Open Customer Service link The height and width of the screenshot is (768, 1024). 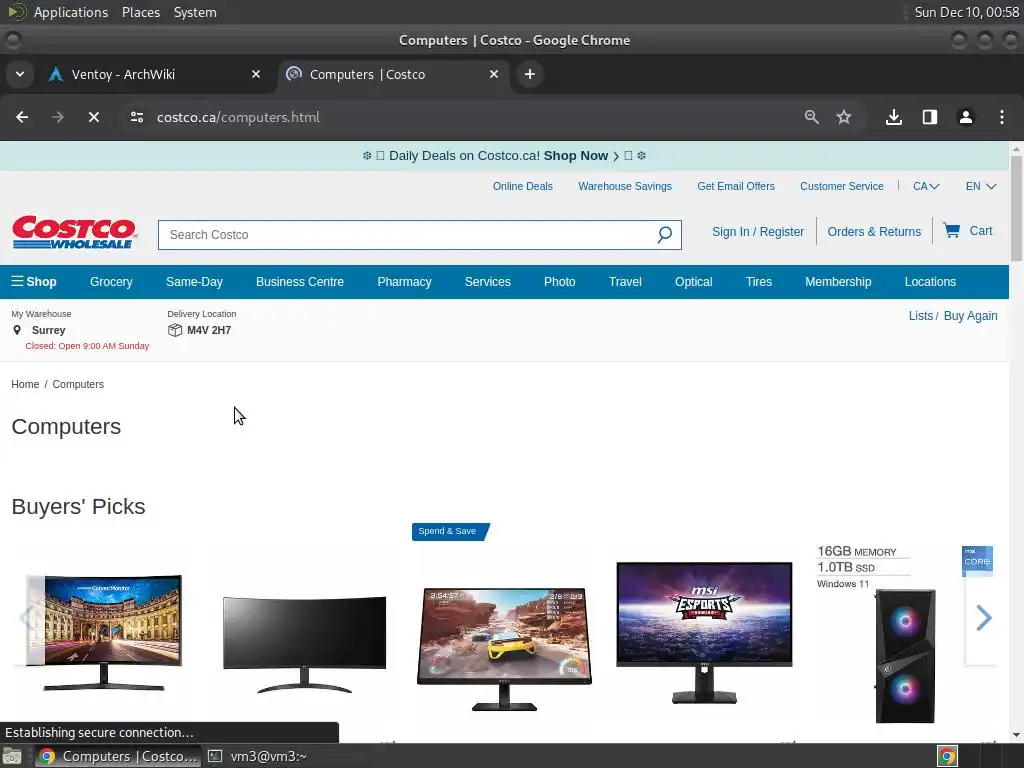[x=842, y=186]
